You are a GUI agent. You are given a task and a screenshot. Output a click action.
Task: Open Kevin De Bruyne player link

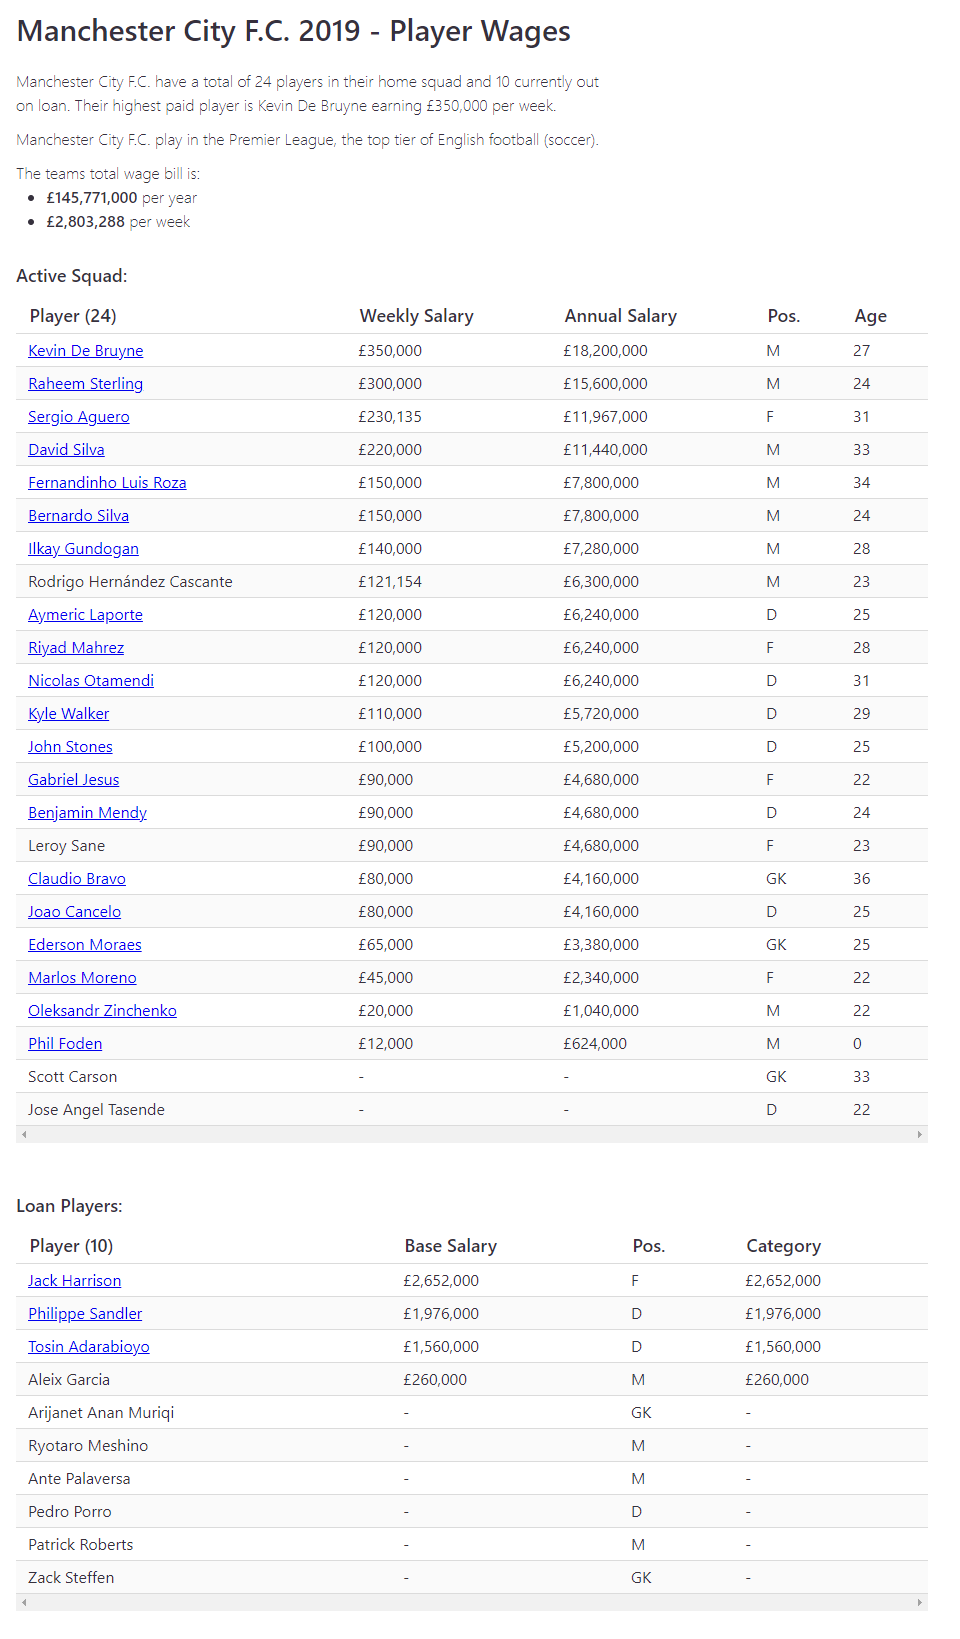[x=85, y=351]
